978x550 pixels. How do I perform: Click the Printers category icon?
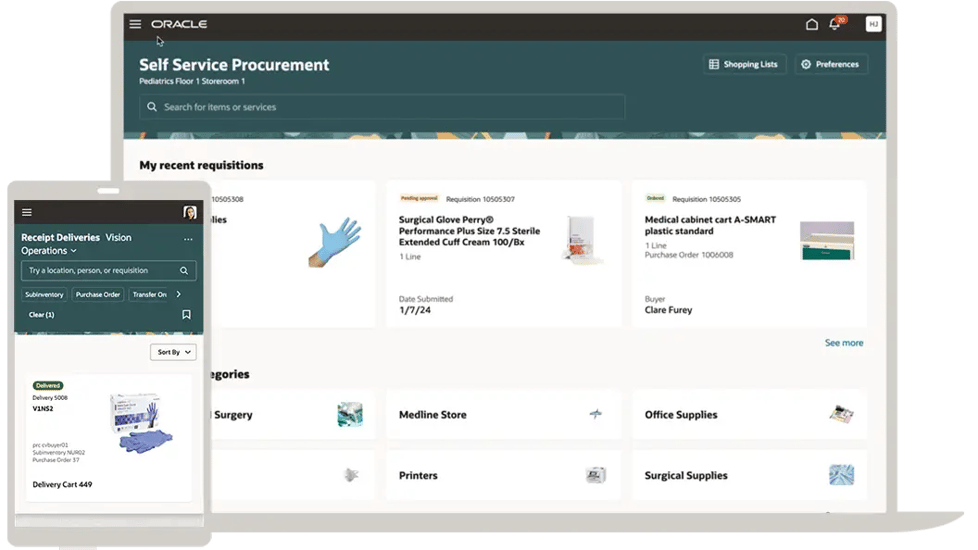pyautogui.click(x=596, y=475)
